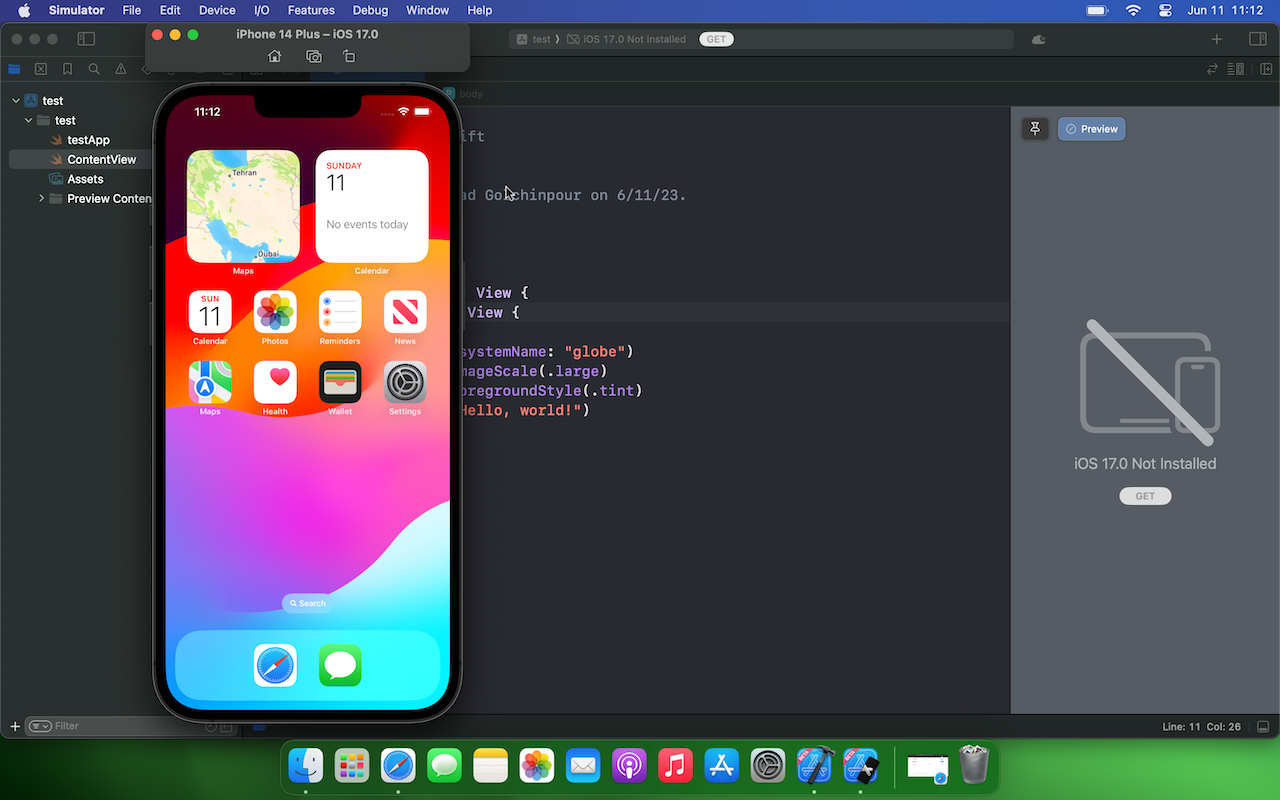Toggle the Preview pill in canvas
Viewport: 1280px width, 800px height.
click(x=1091, y=128)
